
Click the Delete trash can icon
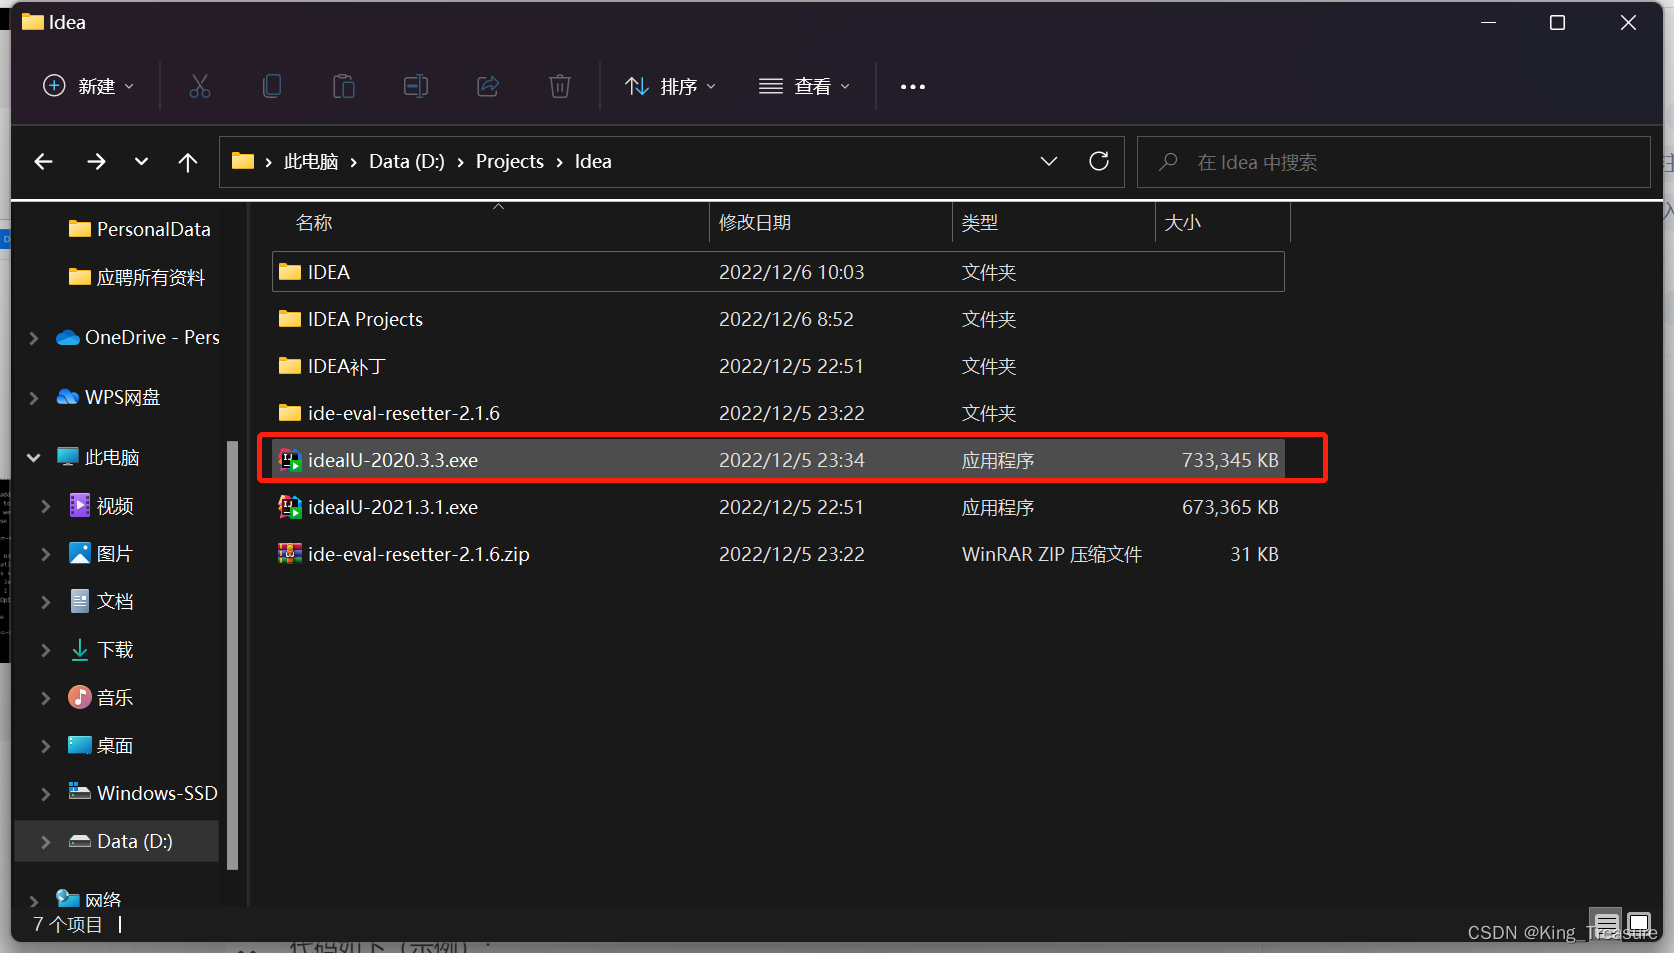(x=560, y=86)
